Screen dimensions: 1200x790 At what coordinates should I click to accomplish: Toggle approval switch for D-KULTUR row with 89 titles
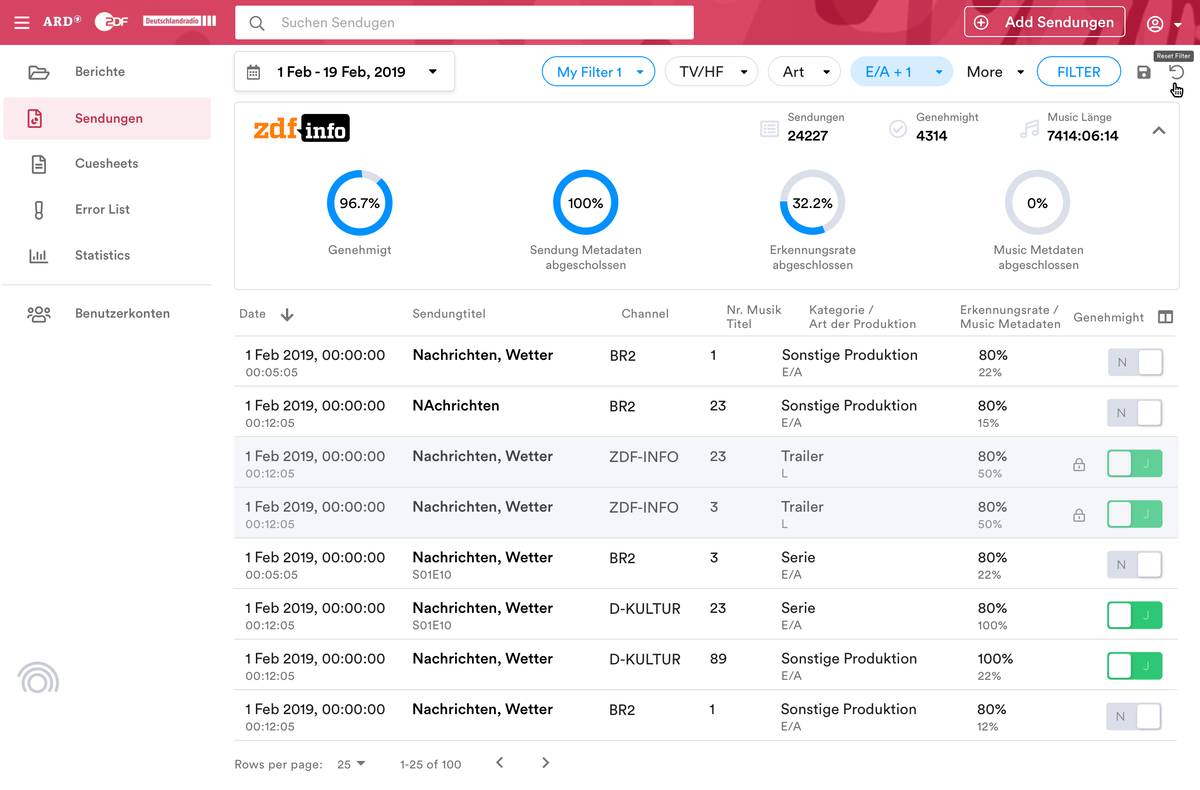coord(1135,665)
